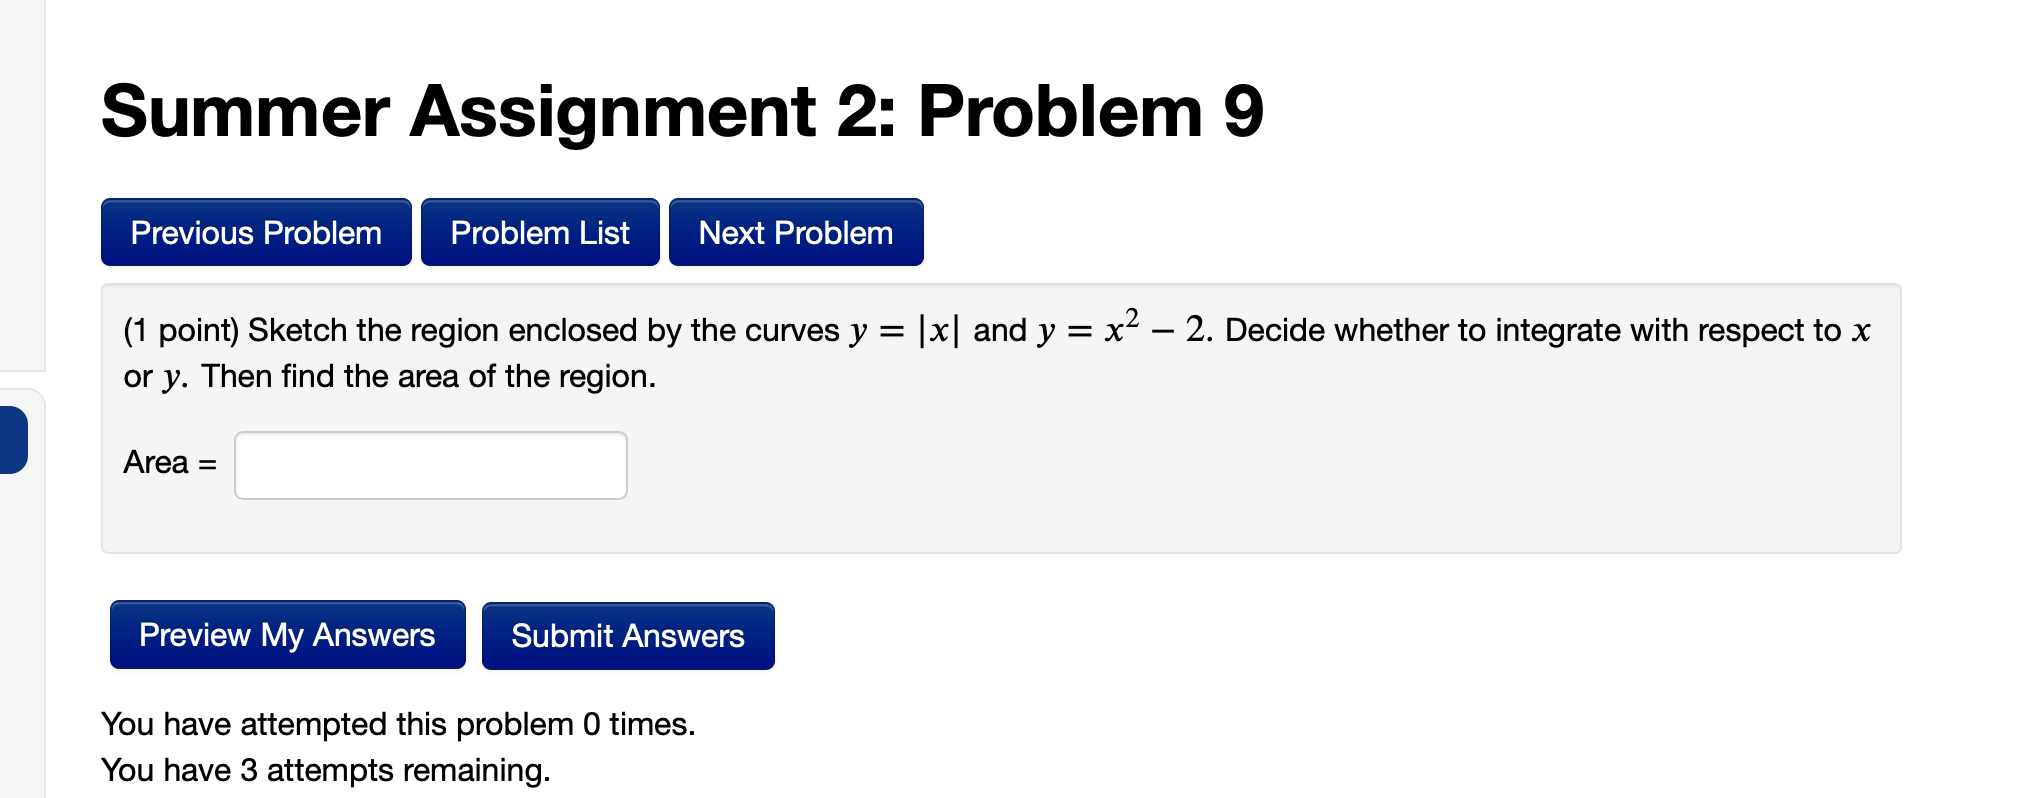Image resolution: width=2028 pixels, height=798 pixels.
Task: Return to the full Problem List view
Action: (540, 232)
